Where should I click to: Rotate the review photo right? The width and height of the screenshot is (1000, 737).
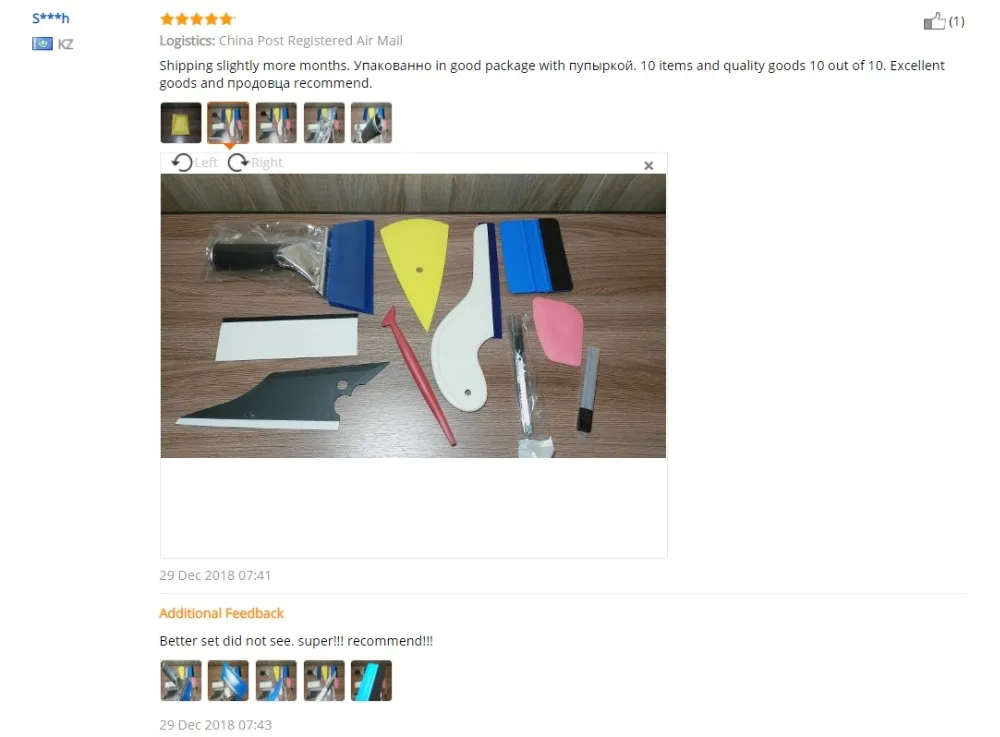pos(255,163)
